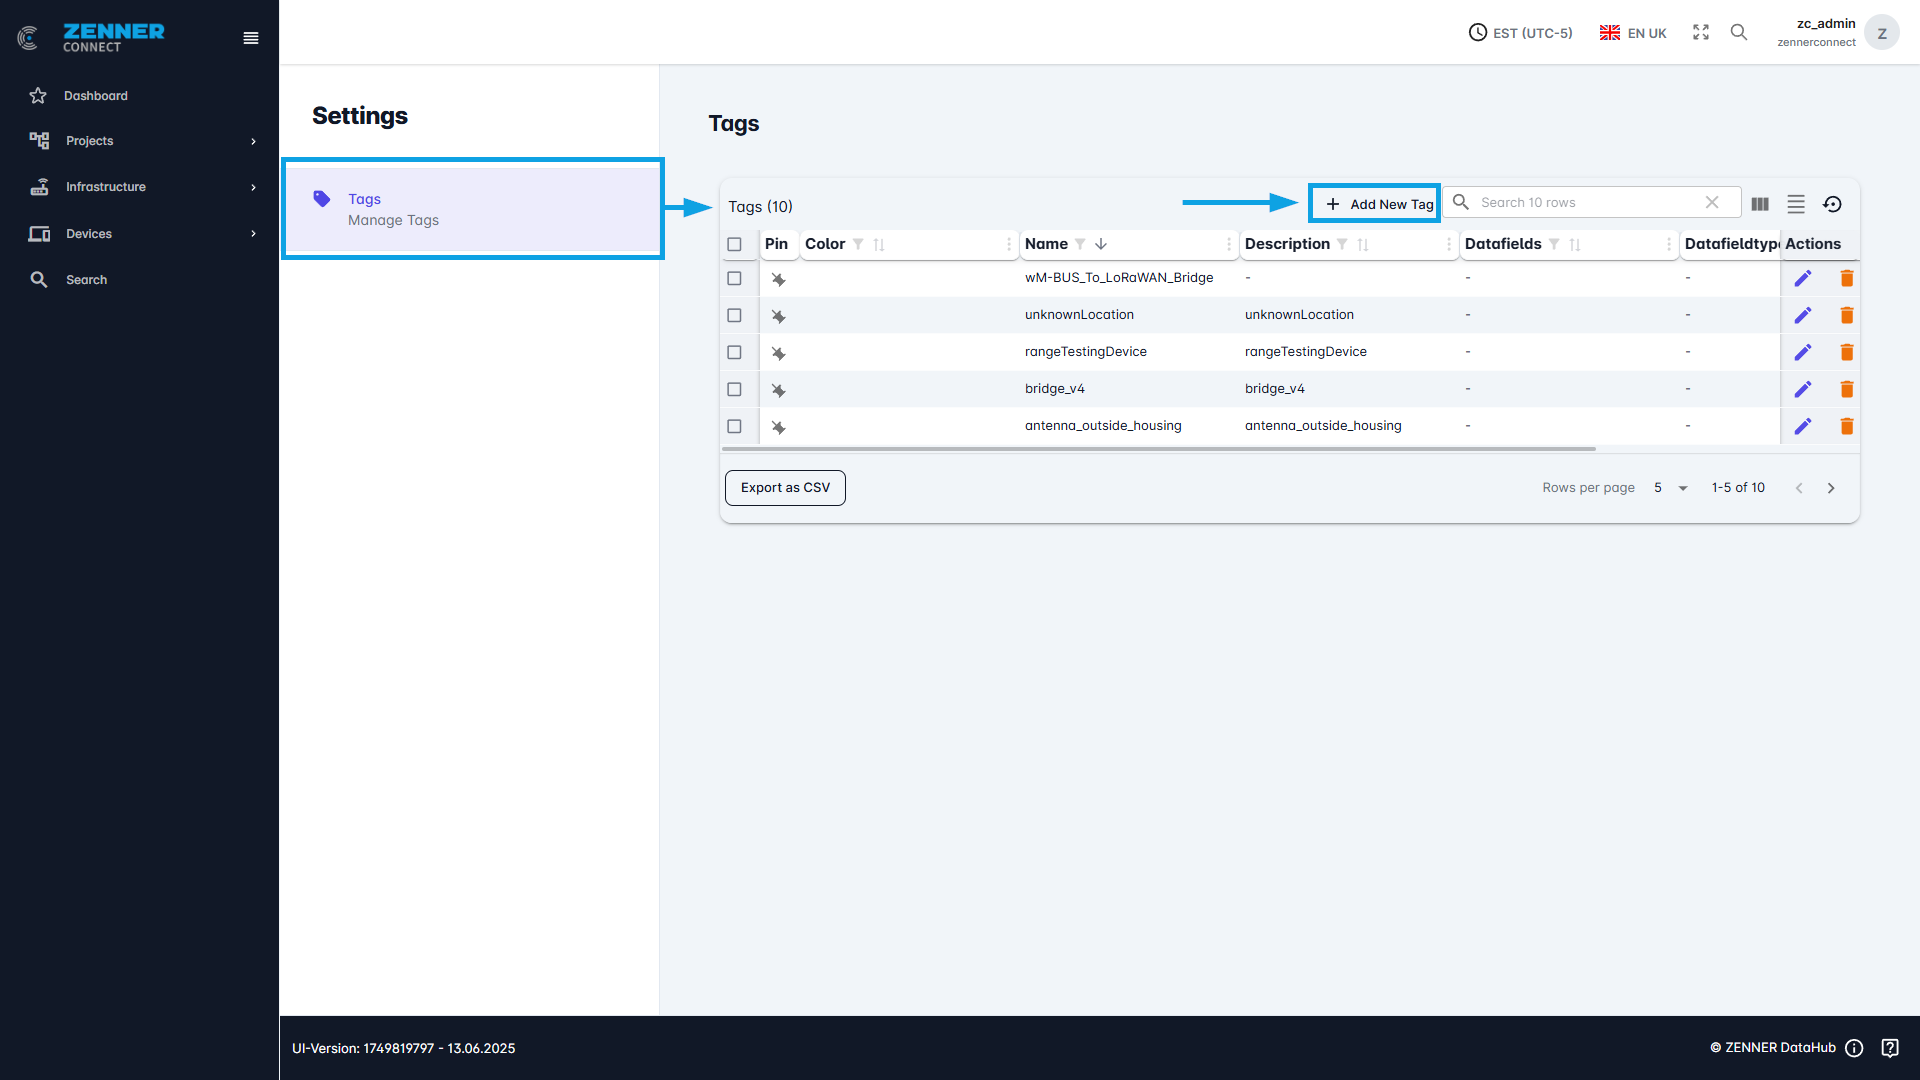Go to Dashboard from sidebar
Image resolution: width=1920 pixels, height=1080 pixels.
pos(95,95)
